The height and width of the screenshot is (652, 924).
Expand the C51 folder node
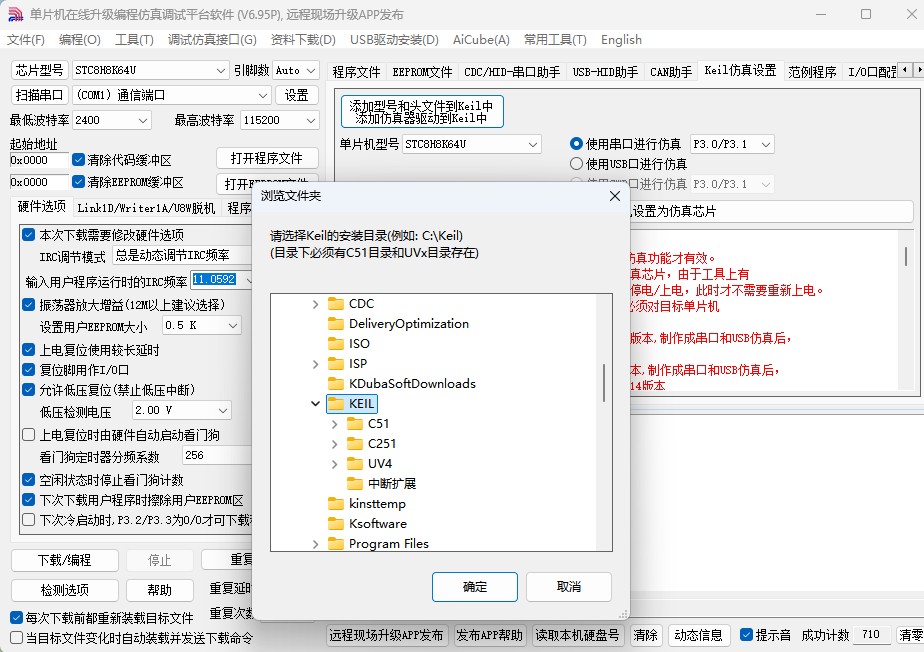(335, 424)
